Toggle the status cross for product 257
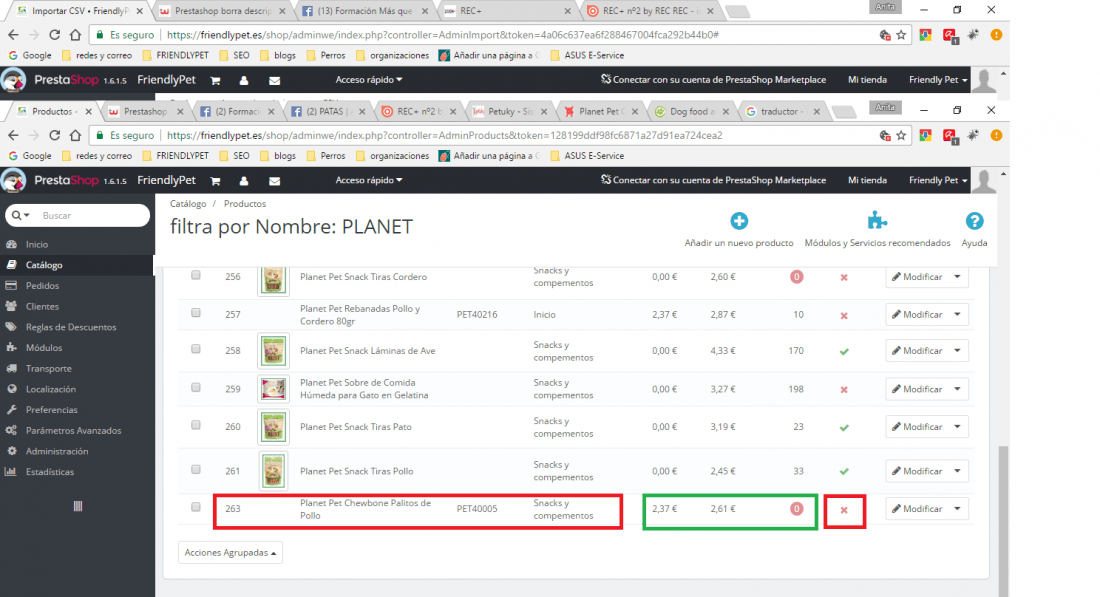Screen dimensions: 1100x597 click(x=844, y=315)
